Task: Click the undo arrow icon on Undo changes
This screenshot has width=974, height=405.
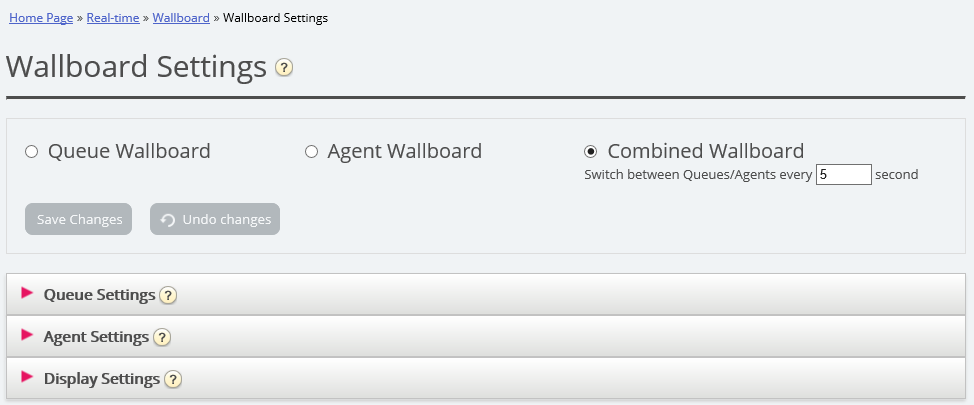Action: click(x=168, y=220)
